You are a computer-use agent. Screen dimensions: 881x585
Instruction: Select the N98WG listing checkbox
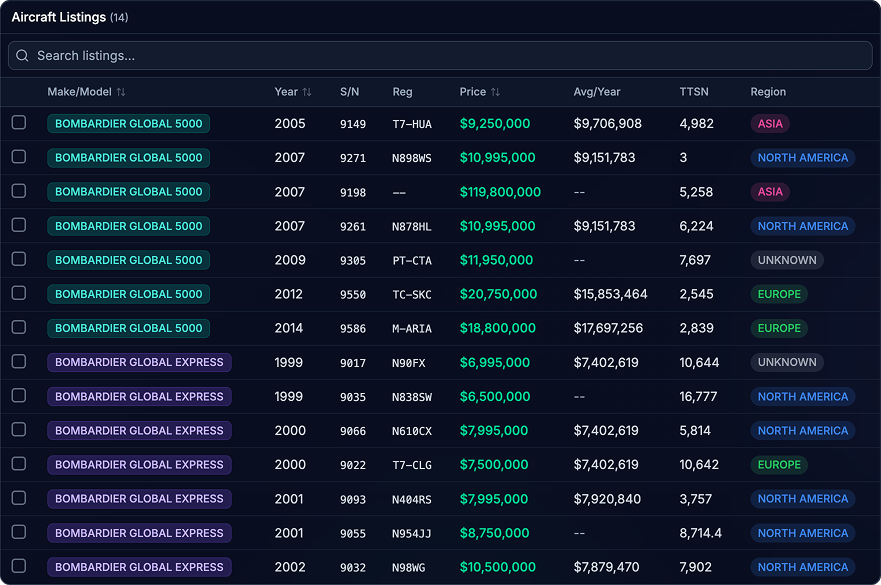(19, 566)
